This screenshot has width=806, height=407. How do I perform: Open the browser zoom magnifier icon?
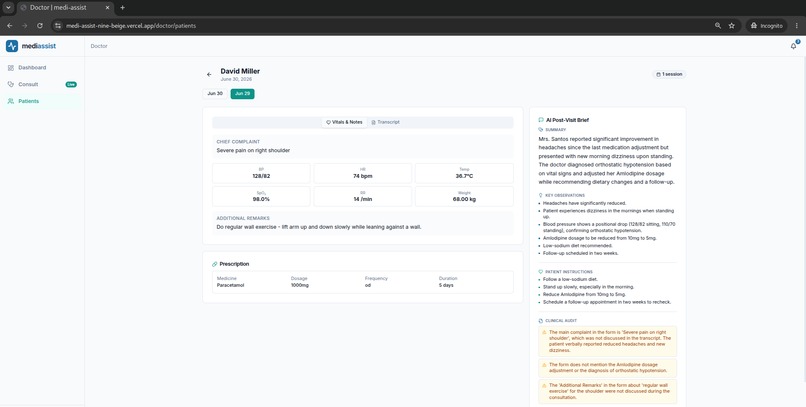point(718,26)
